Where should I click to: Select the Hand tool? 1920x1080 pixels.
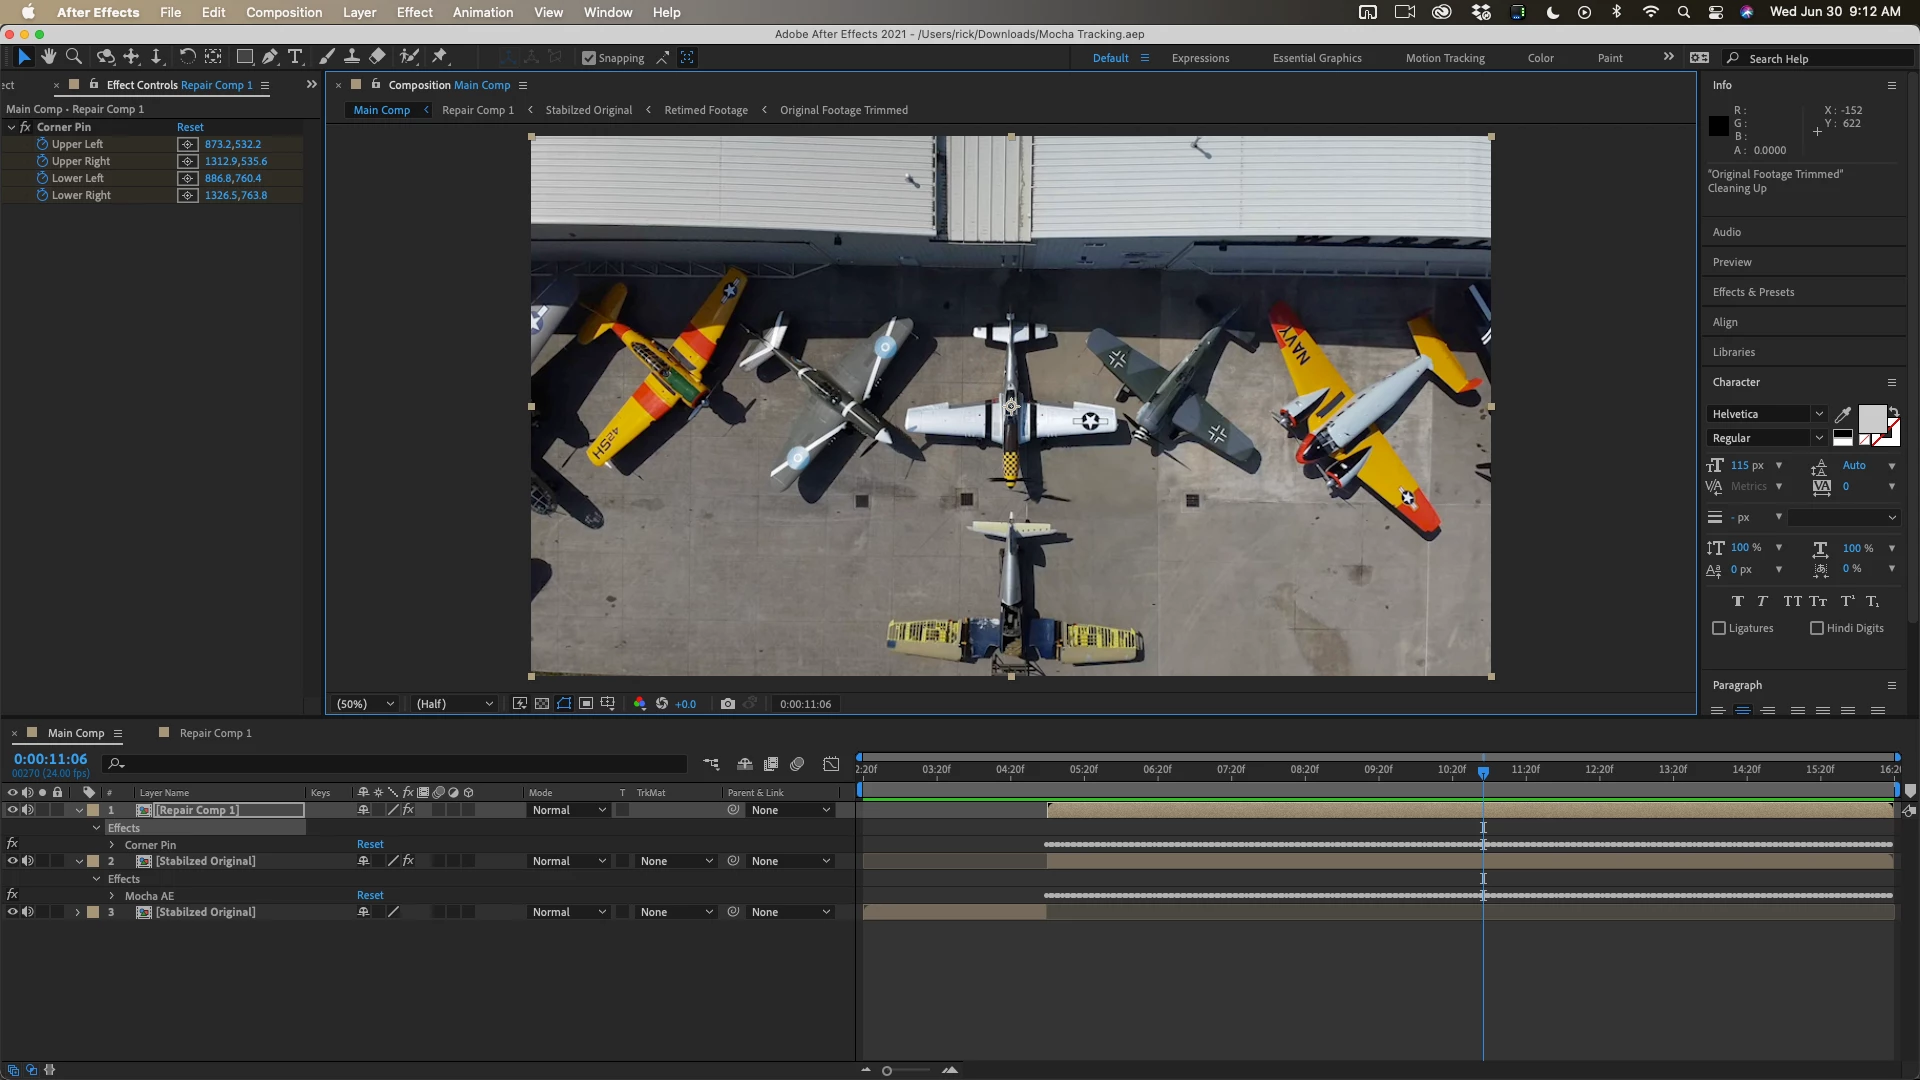48,57
